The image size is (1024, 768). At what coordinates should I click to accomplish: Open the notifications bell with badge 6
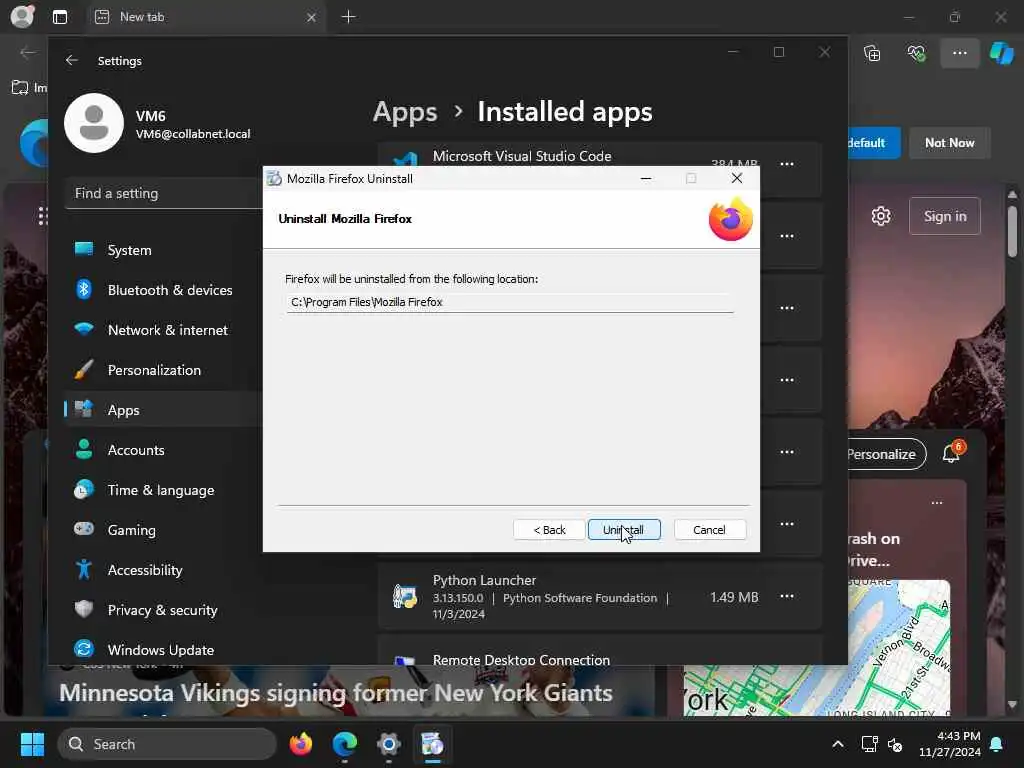[952, 452]
